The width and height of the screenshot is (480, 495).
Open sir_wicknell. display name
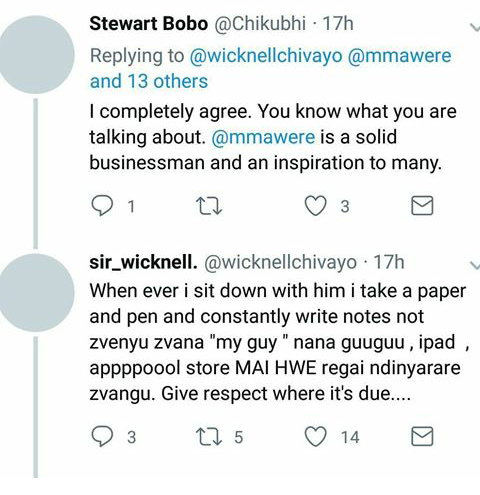[143, 262]
